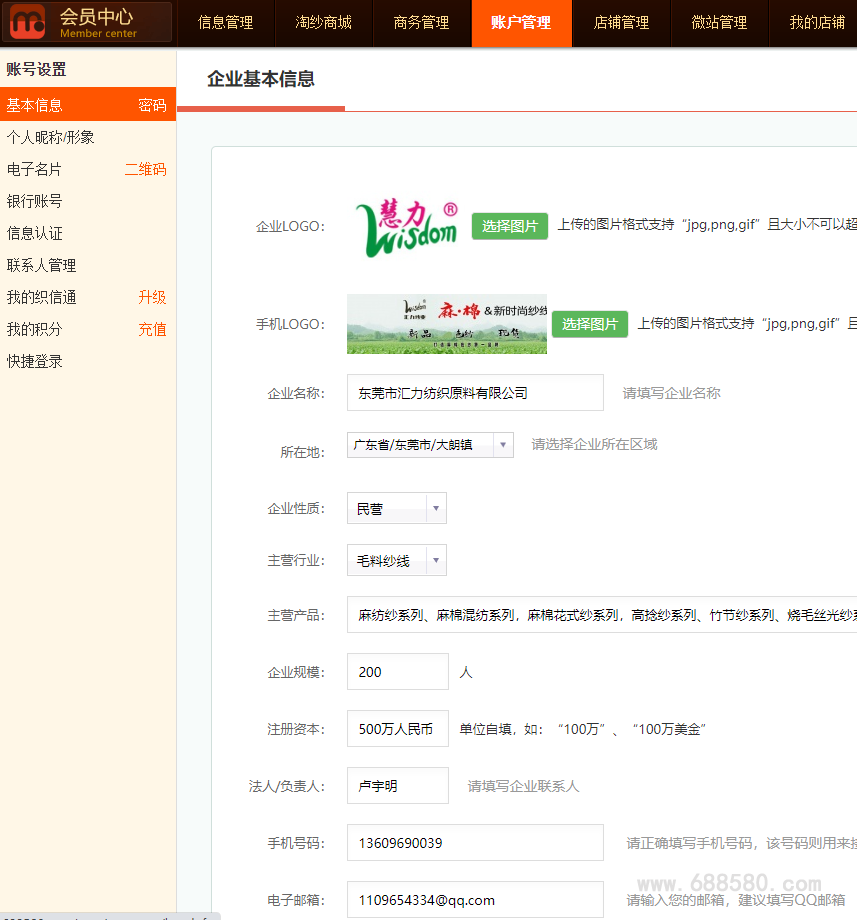Go to 微站管理 tab
Viewport: 857px width, 920px height.
pos(718,23)
